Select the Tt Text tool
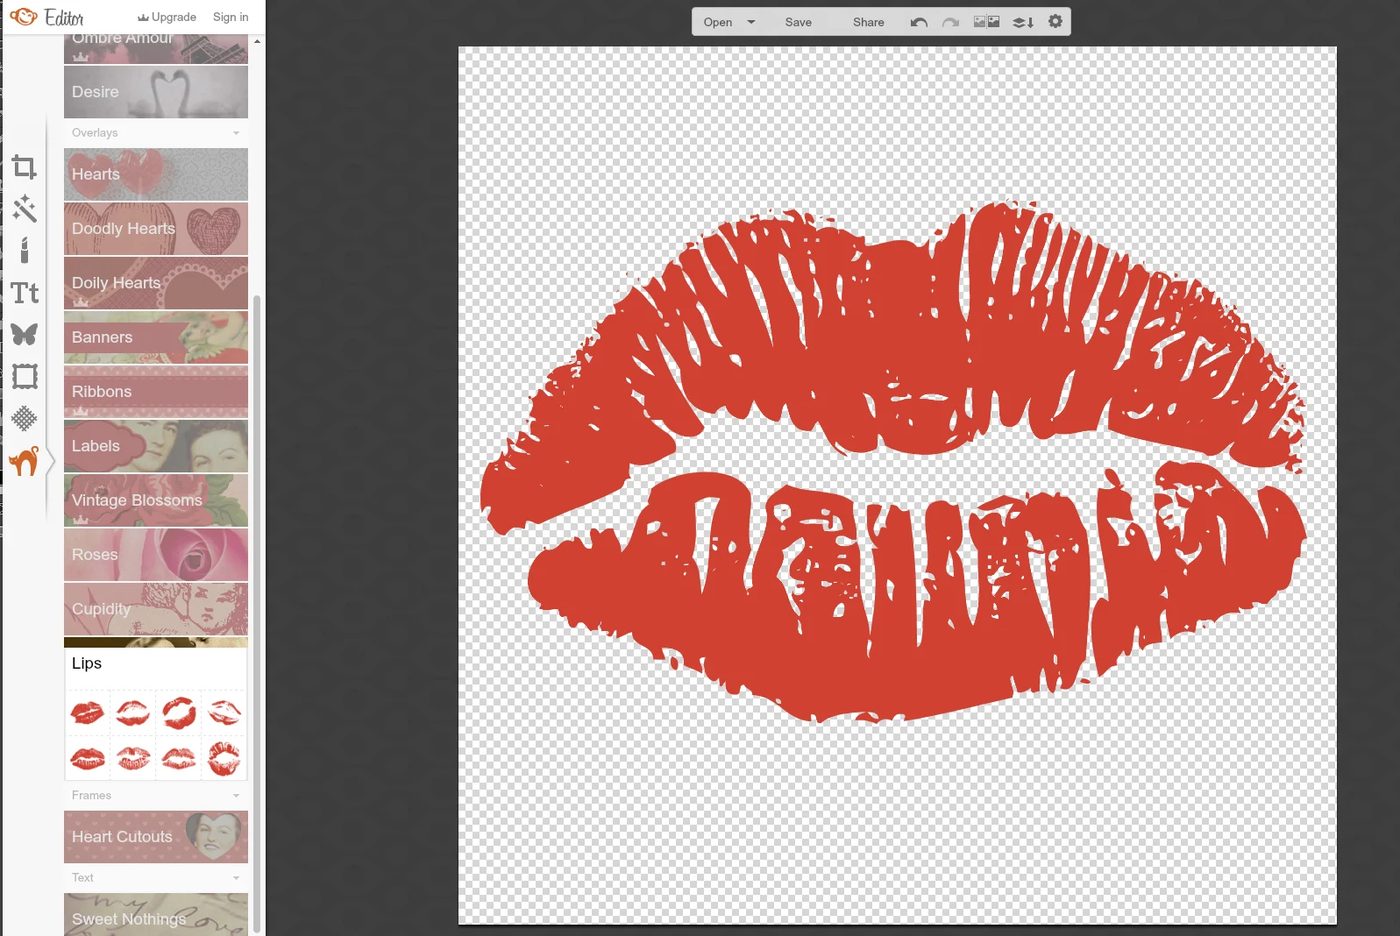This screenshot has height=936, width=1400. tap(24, 292)
